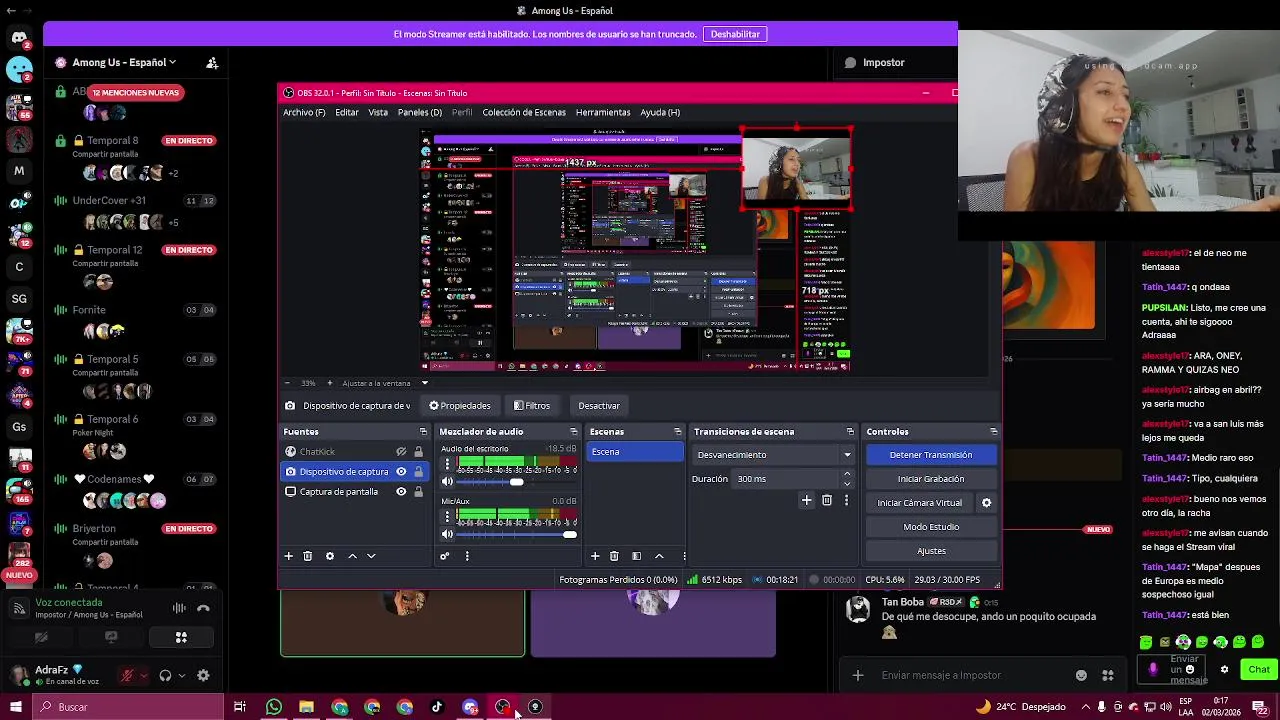Open preview zoom Ajustar a la ventana dropdown
Screen dimensions: 1280x720
point(424,383)
